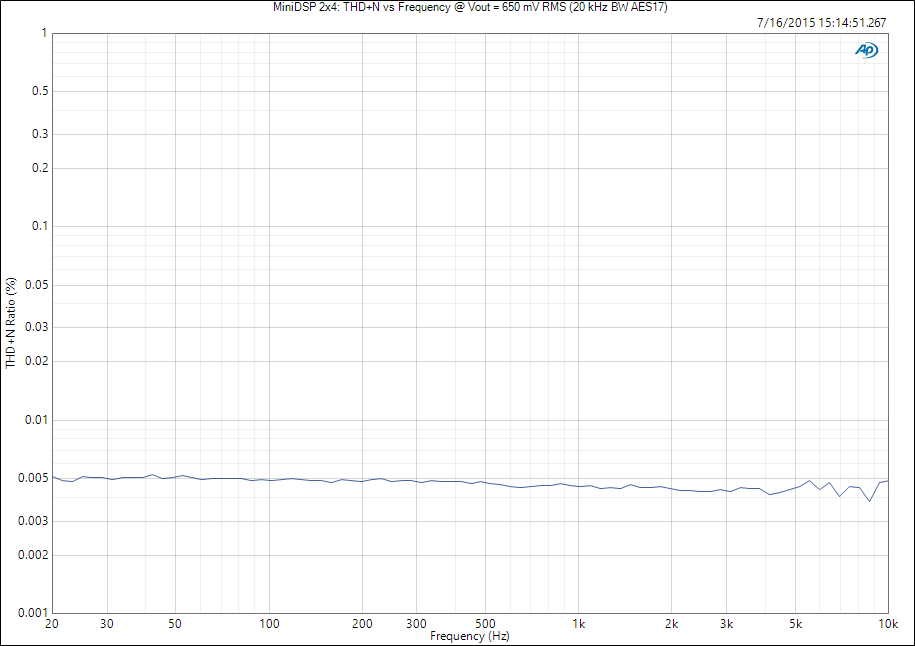The width and height of the screenshot is (915, 646).
Task: Click the y-axis value '0.05'
Action: [37, 285]
